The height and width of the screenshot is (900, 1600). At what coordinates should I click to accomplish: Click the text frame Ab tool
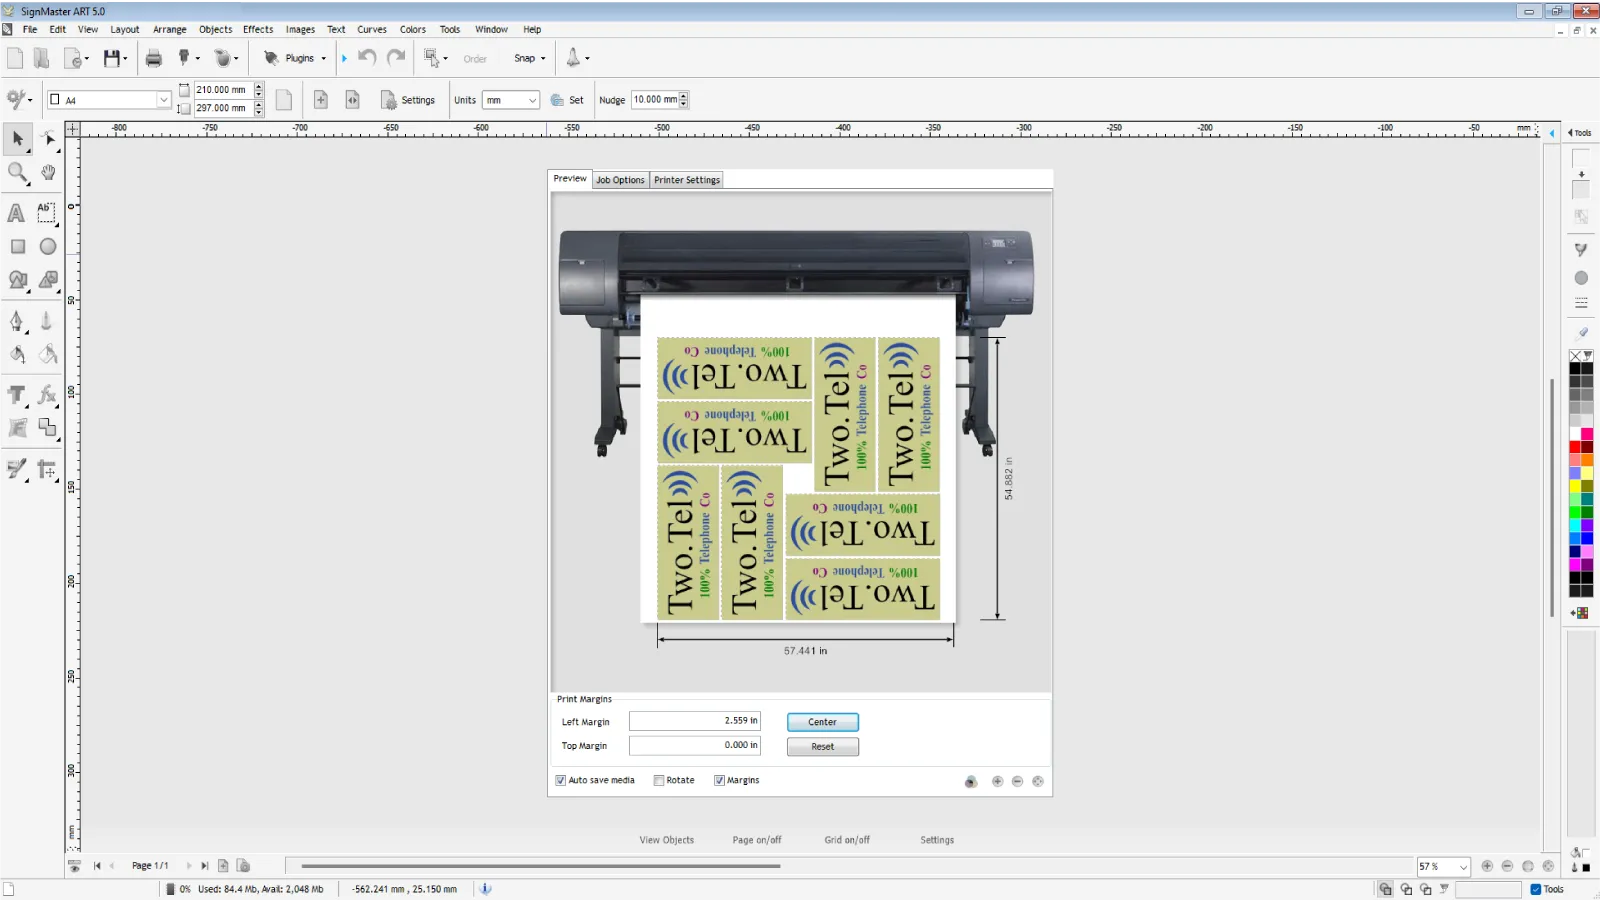[x=47, y=213]
